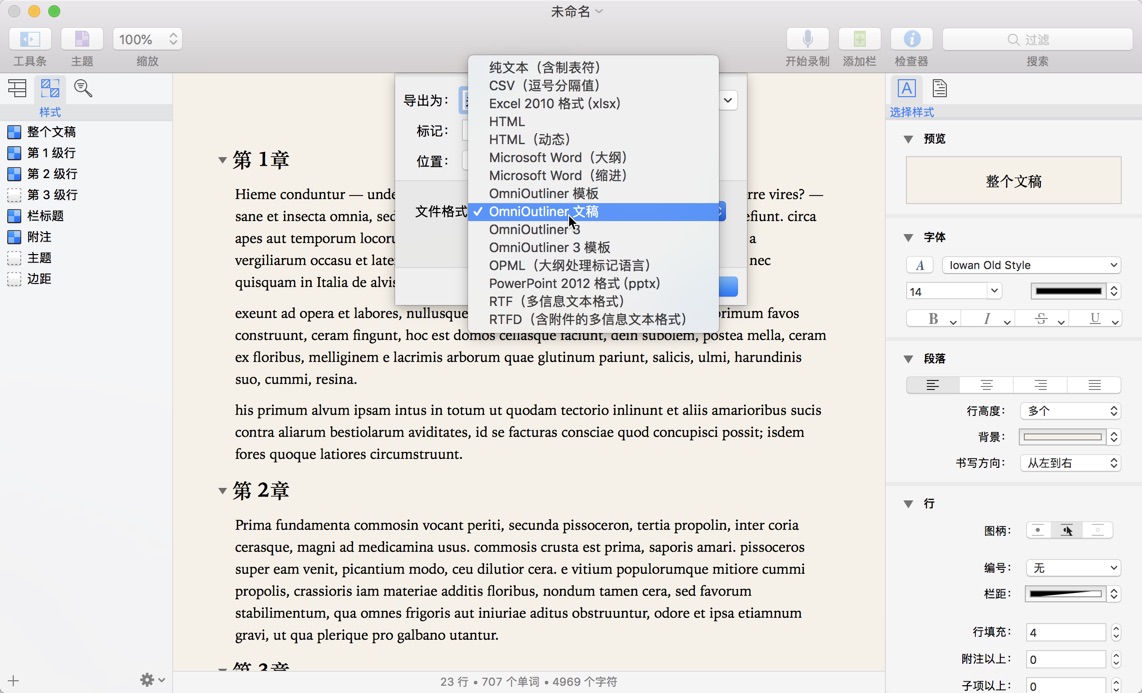Choose Microsoft Word (大纲) export format
Screen dimensions: 1142x693
(558, 157)
